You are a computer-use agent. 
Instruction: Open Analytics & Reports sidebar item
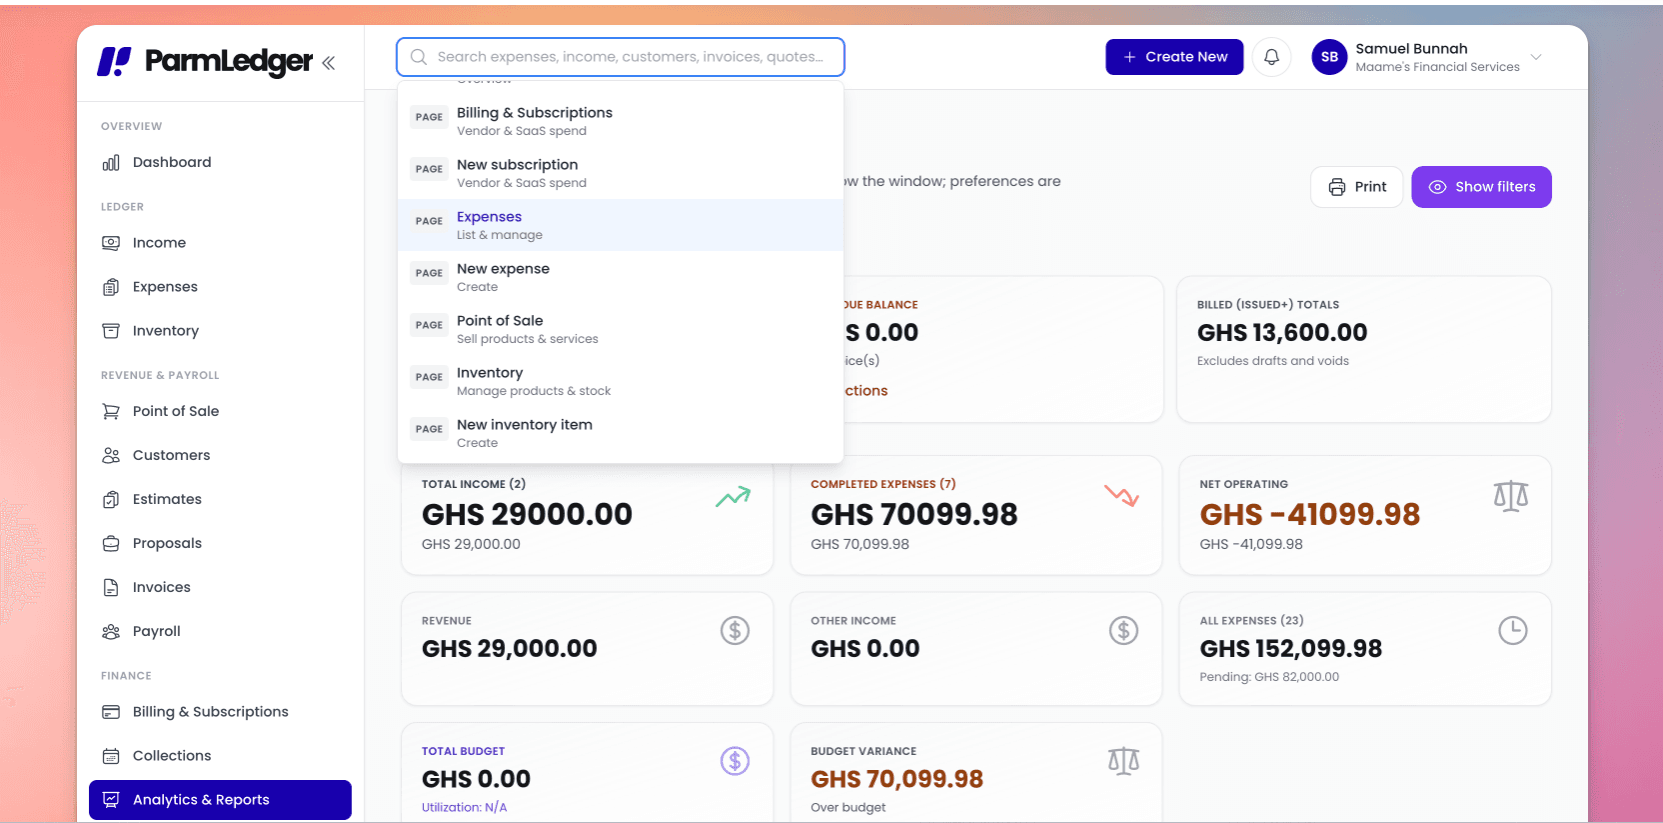click(220, 800)
